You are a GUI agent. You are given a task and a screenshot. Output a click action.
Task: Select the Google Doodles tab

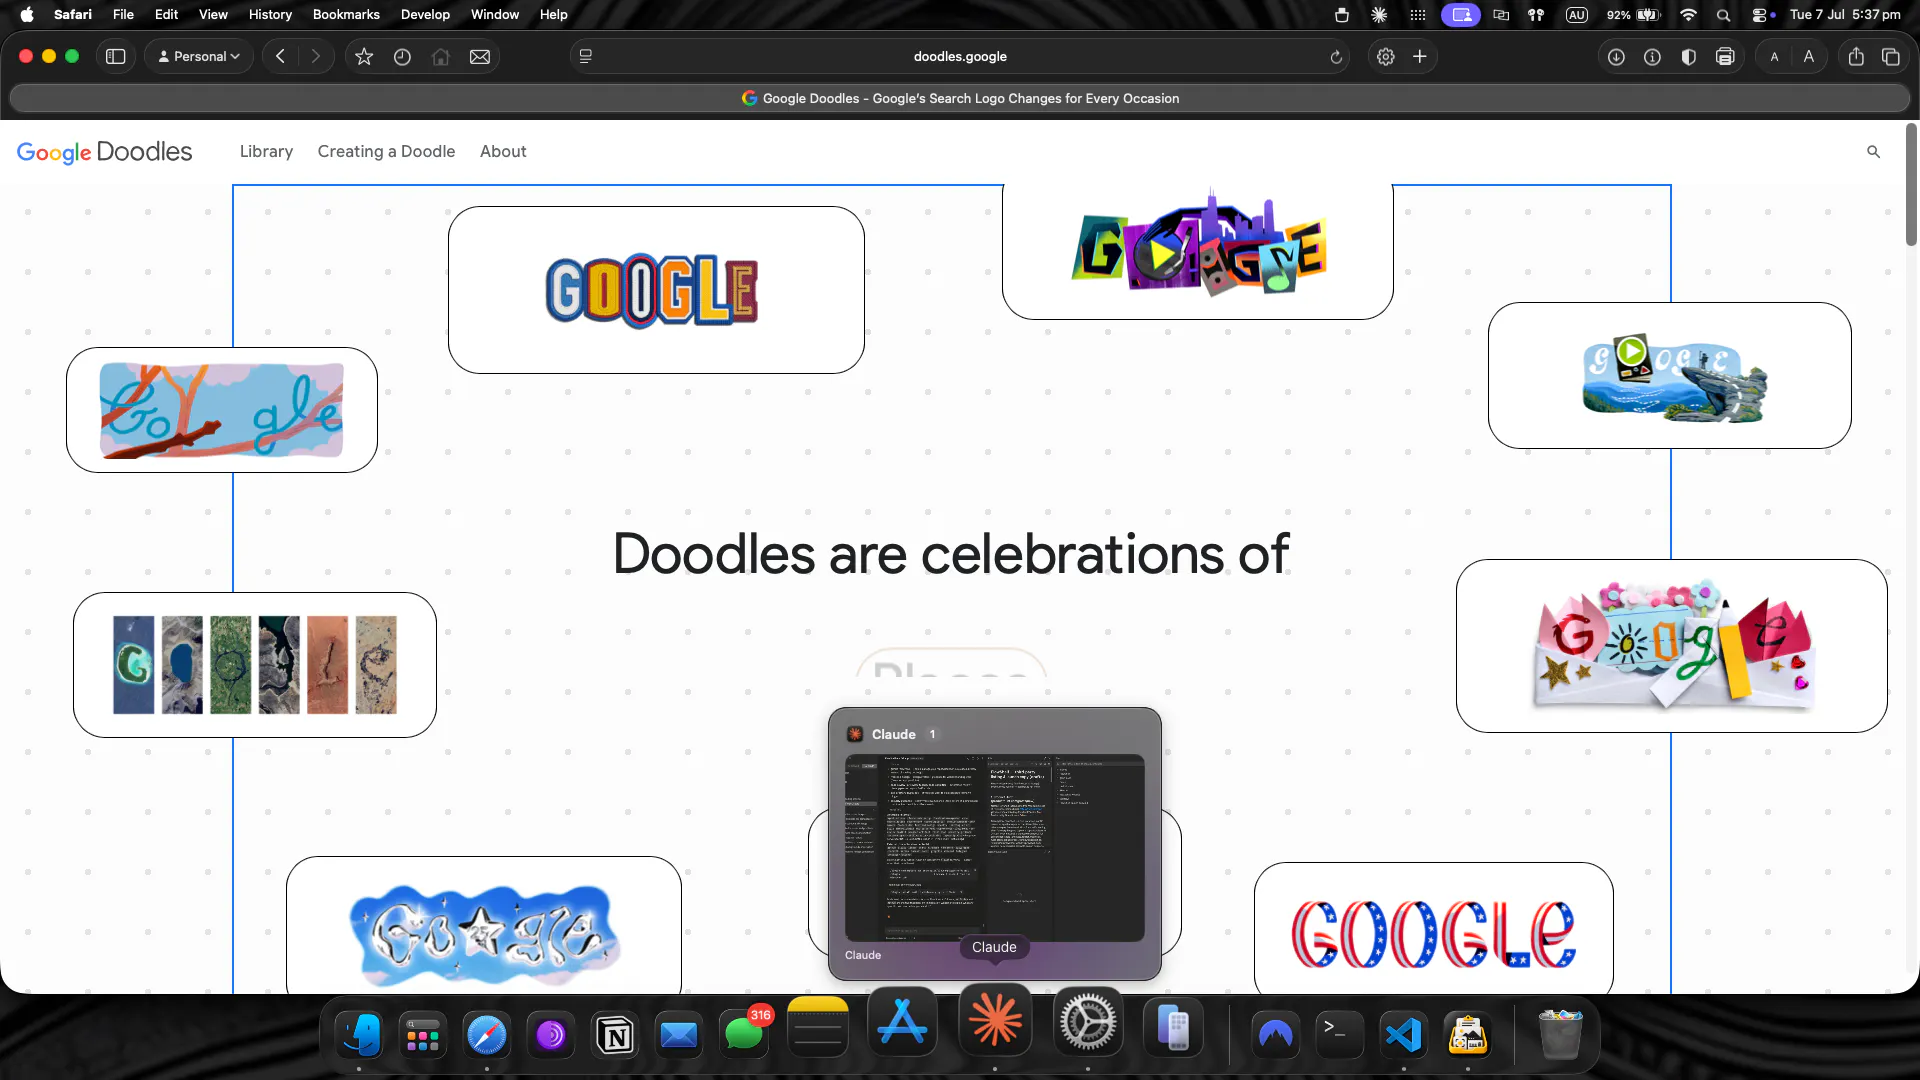click(x=960, y=98)
